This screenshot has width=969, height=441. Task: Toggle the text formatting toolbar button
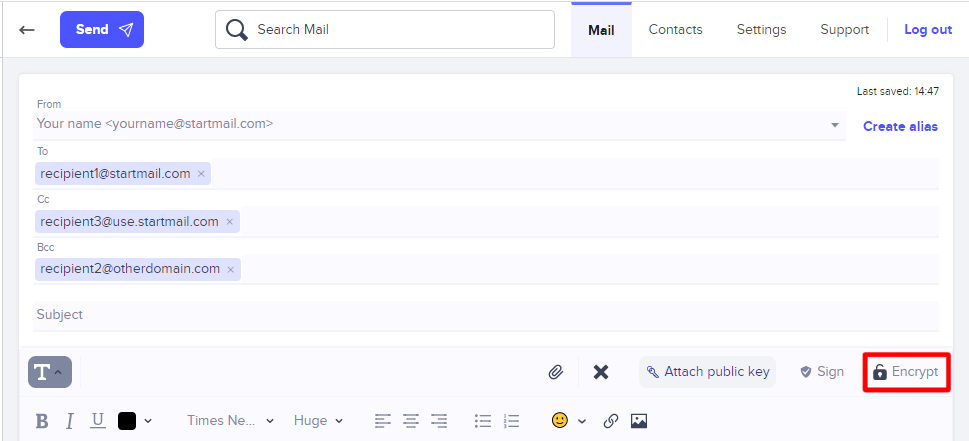49,372
